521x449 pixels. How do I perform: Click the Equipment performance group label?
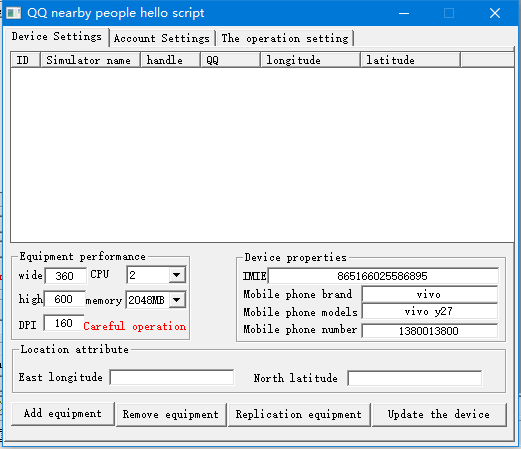tap(82, 256)
